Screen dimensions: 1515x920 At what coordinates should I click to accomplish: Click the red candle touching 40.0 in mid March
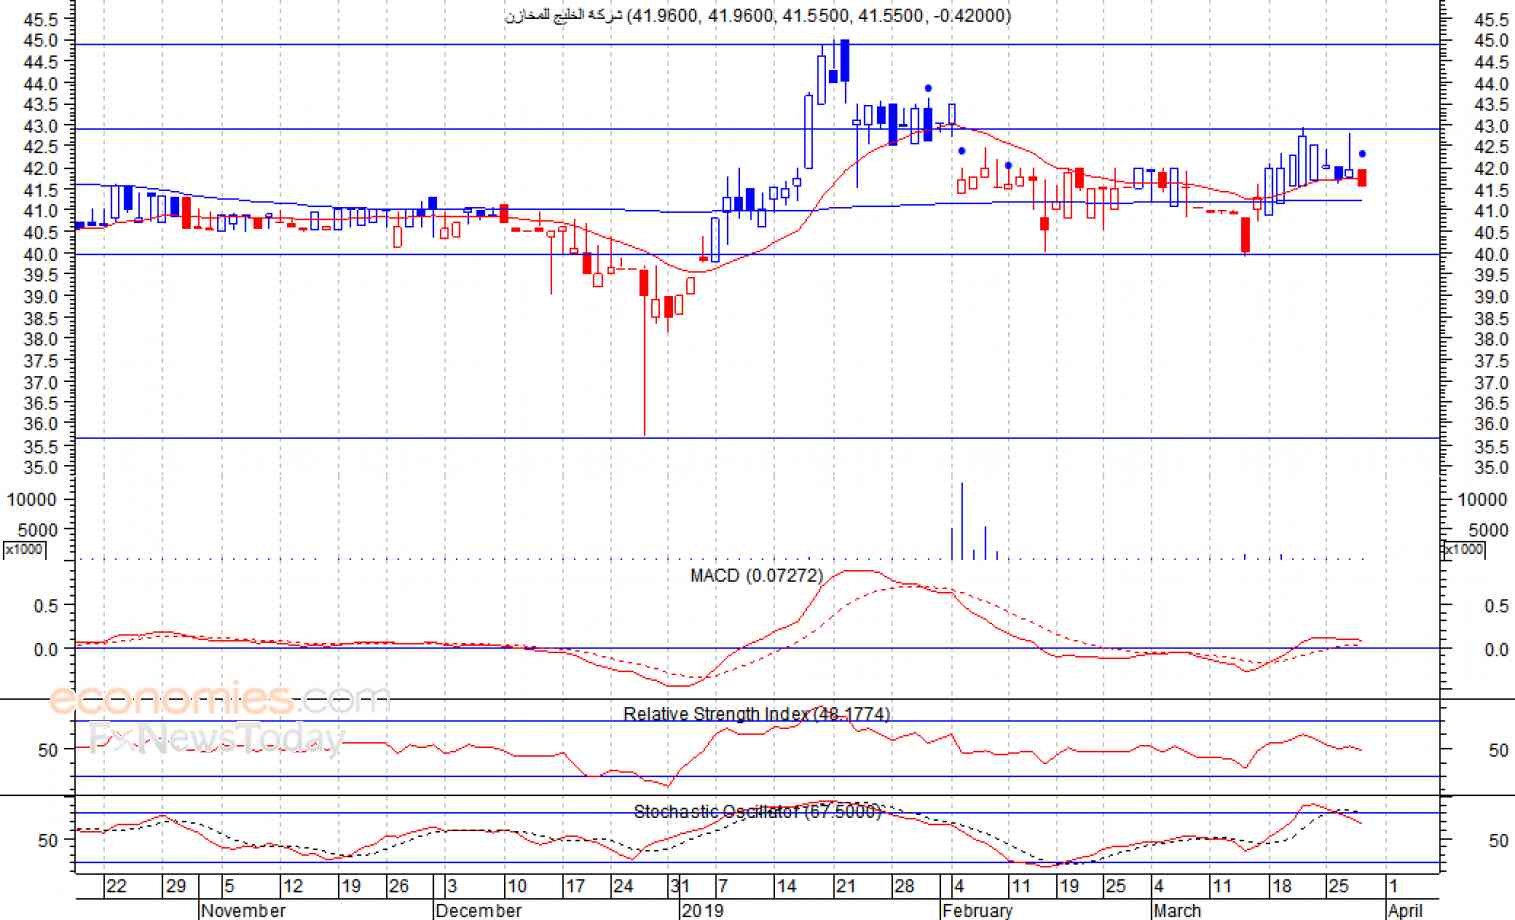[1246, 235]
